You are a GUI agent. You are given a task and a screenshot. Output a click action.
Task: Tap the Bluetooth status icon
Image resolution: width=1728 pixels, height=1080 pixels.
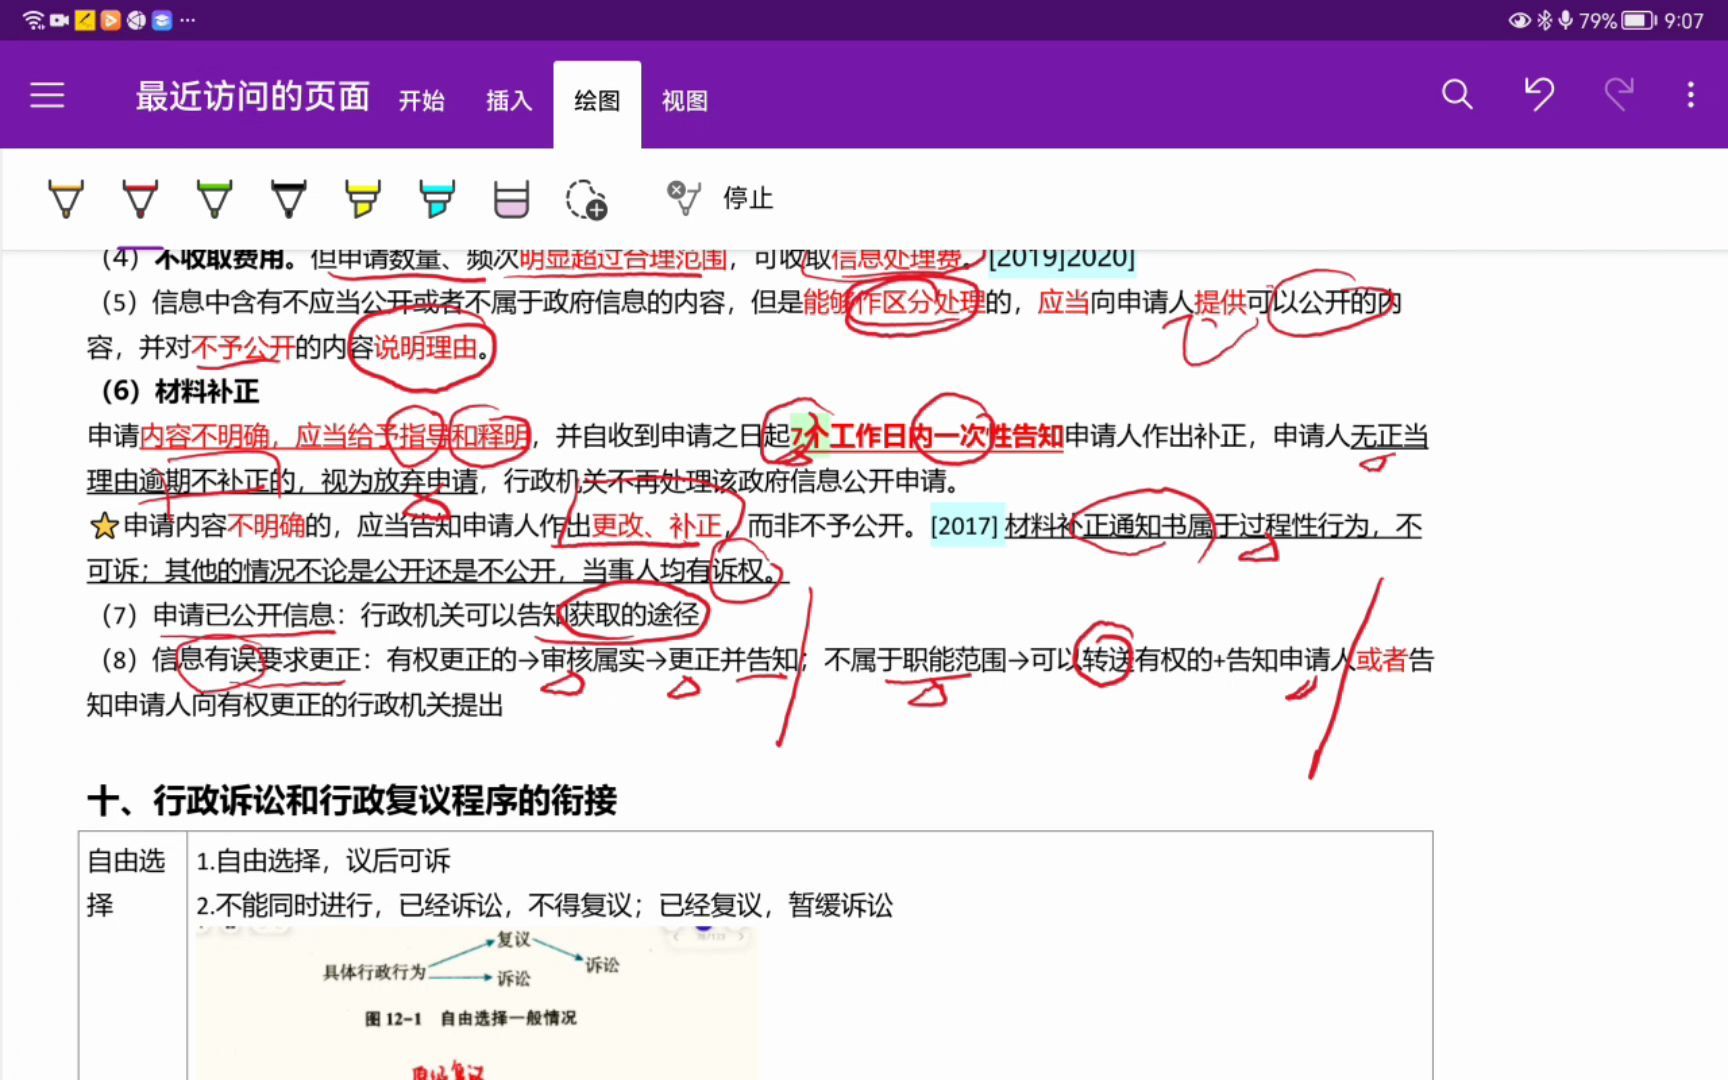[x=1544, y=20]
